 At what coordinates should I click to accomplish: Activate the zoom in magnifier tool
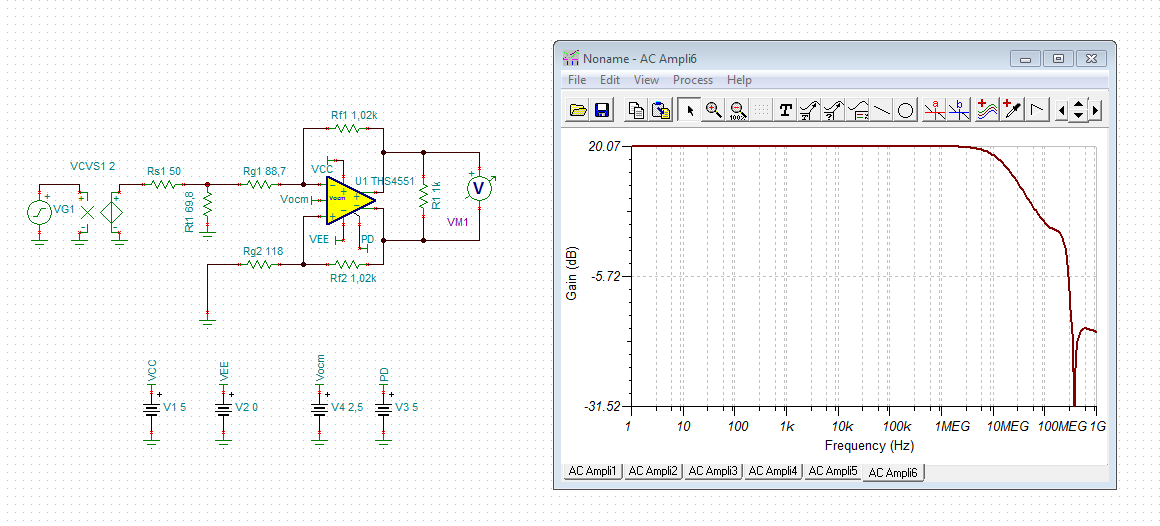(x=713, y=110)
